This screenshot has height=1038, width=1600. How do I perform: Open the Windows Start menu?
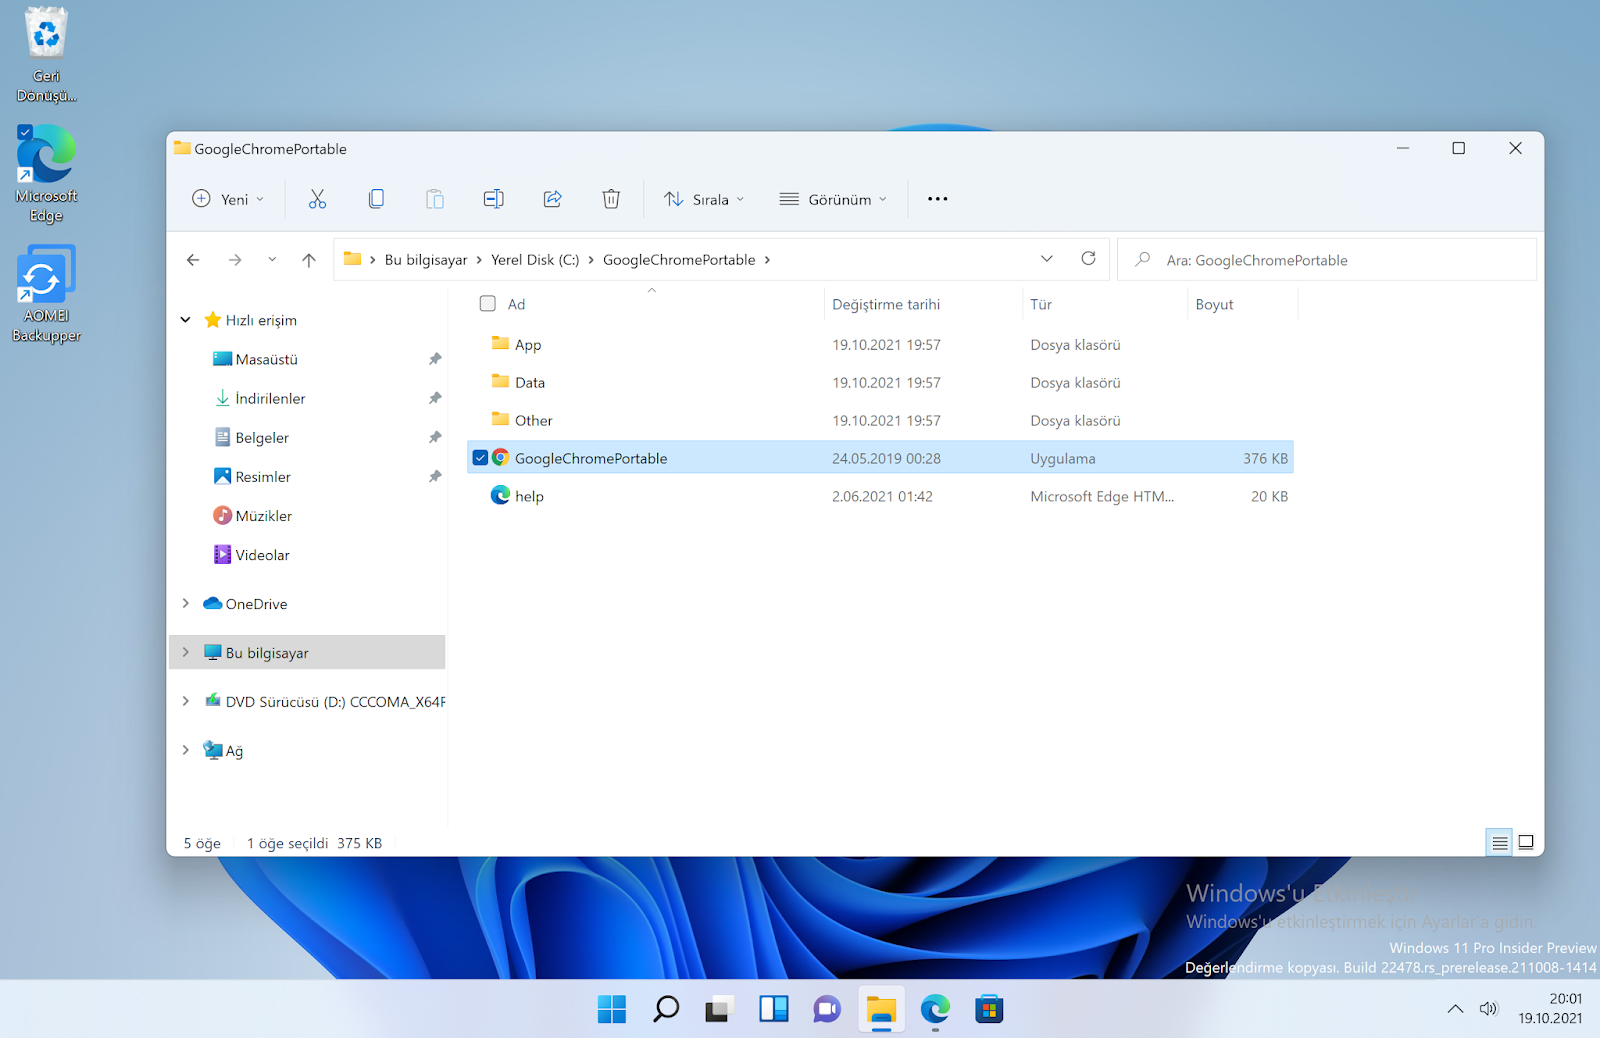tap(611, 1009)
